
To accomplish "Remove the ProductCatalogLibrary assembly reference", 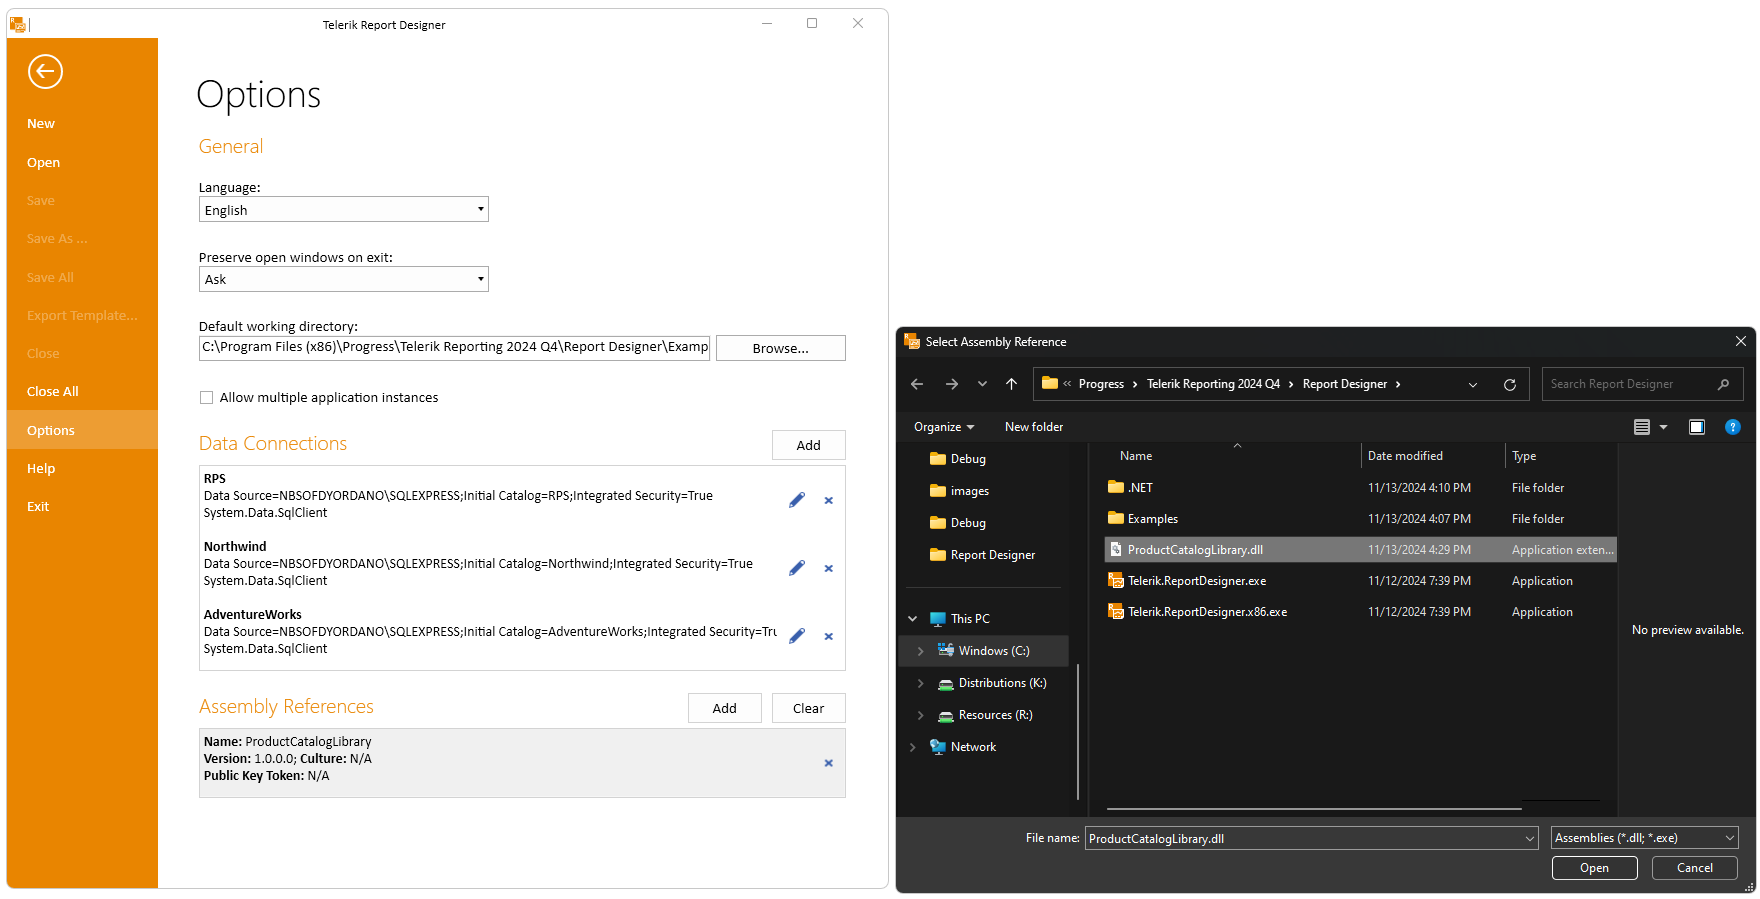I will tap(828, 763).
